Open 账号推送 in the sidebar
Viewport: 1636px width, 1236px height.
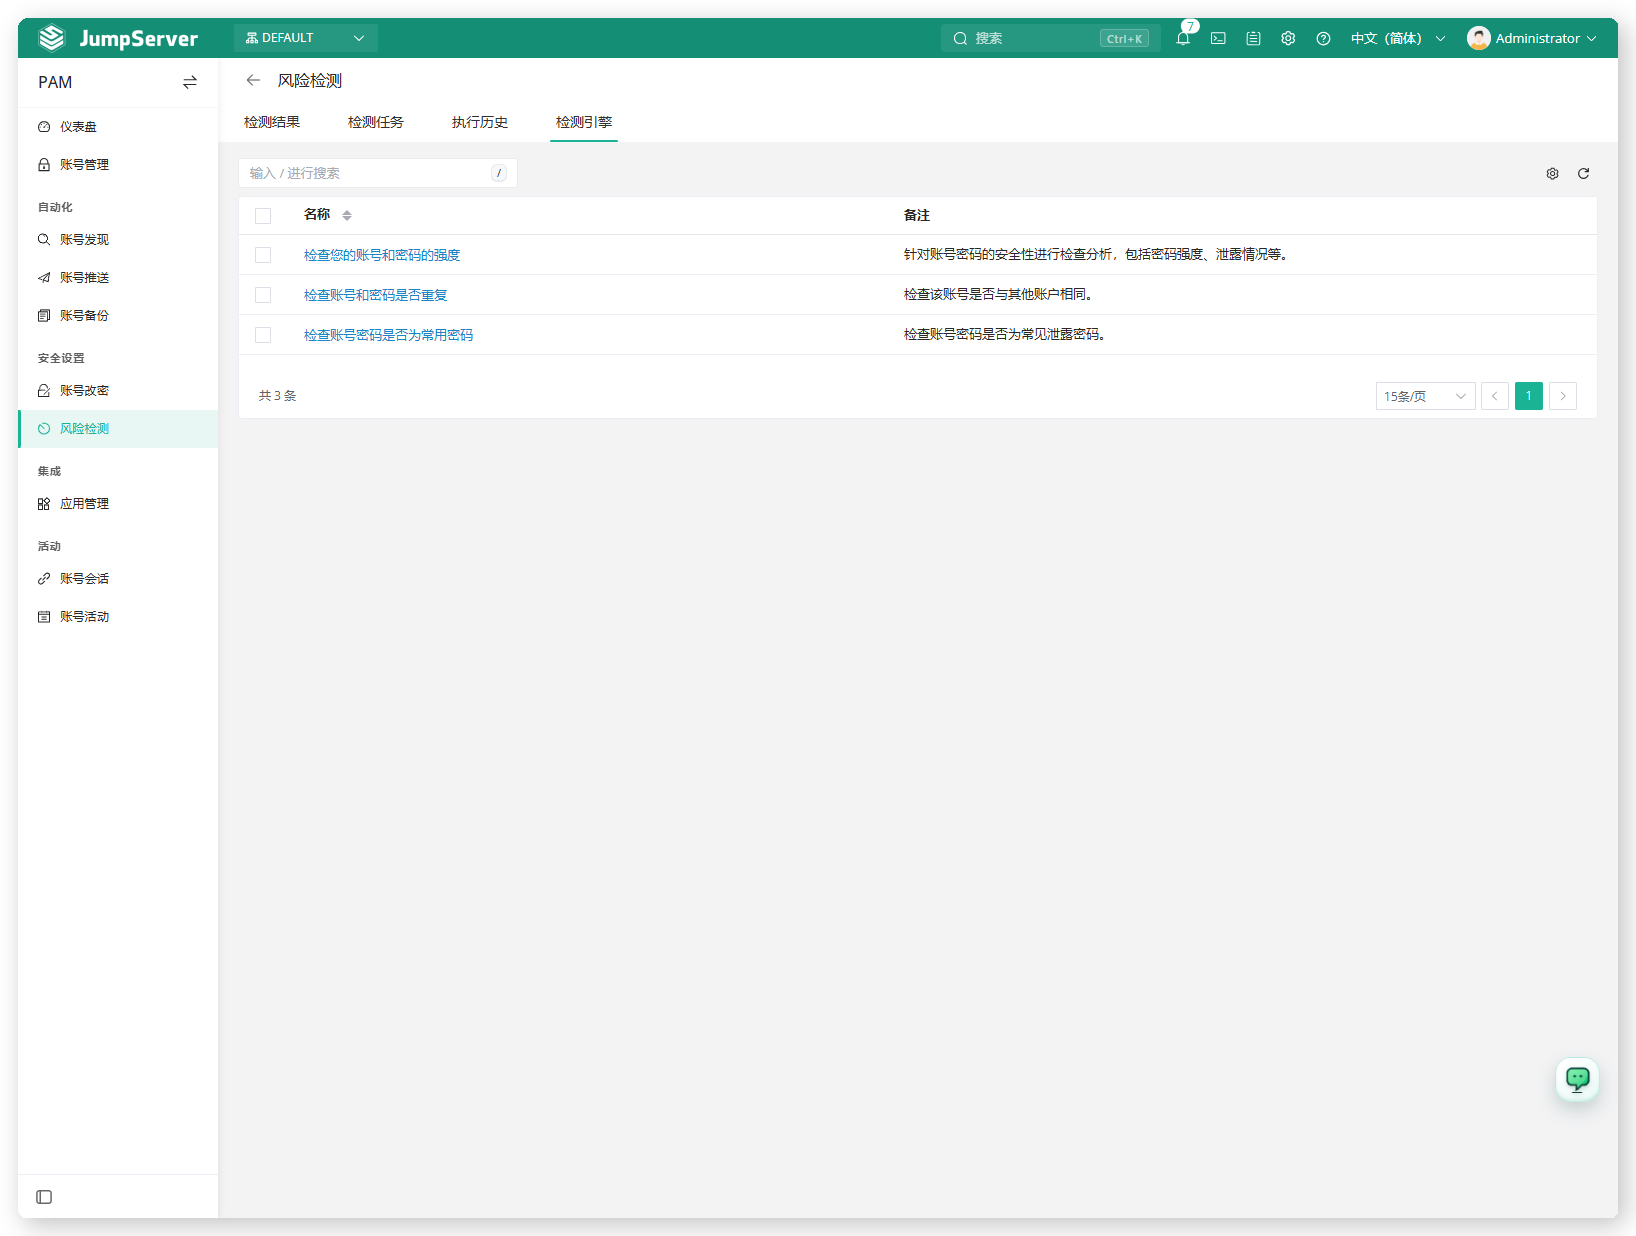pyautogui.click(x=118, y=278)
